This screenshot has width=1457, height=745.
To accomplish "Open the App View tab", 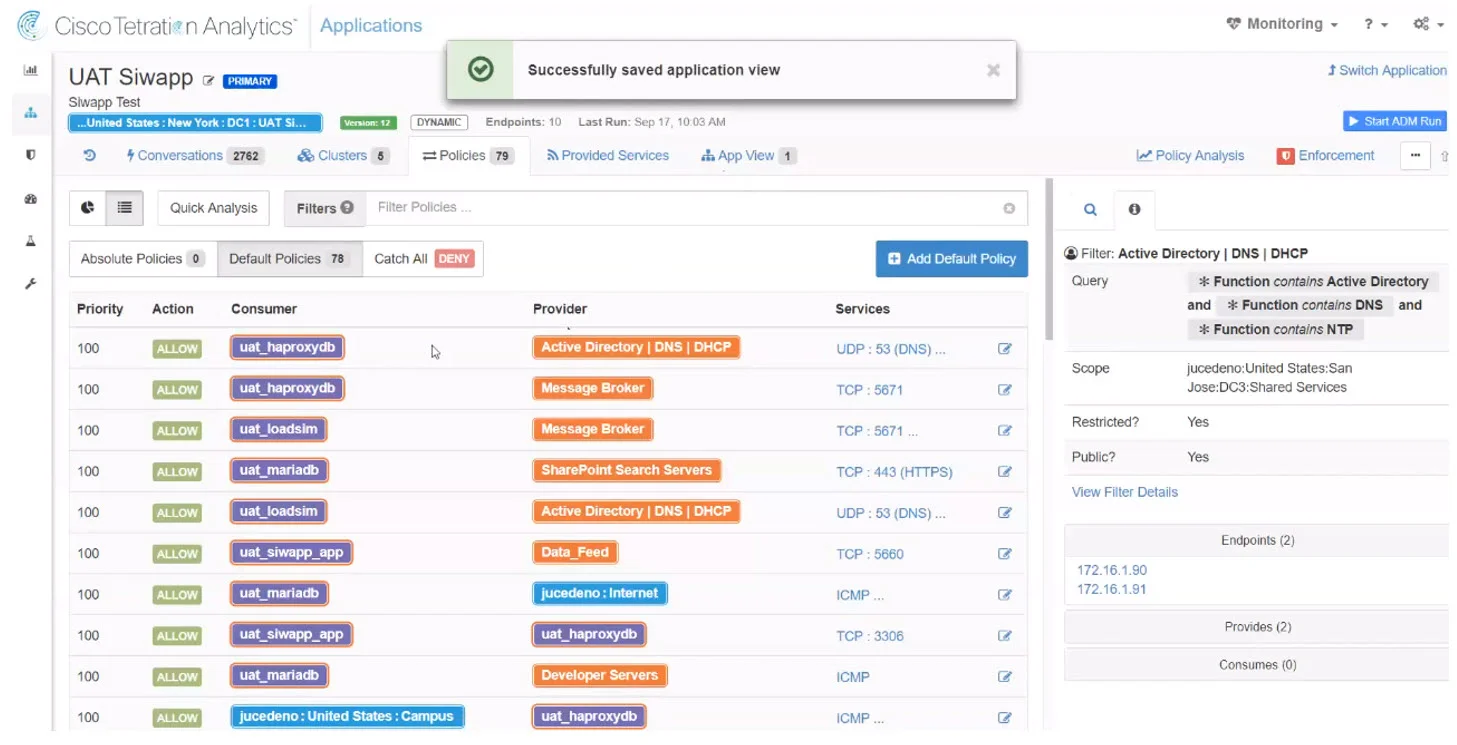I will [x=748, y=156].
